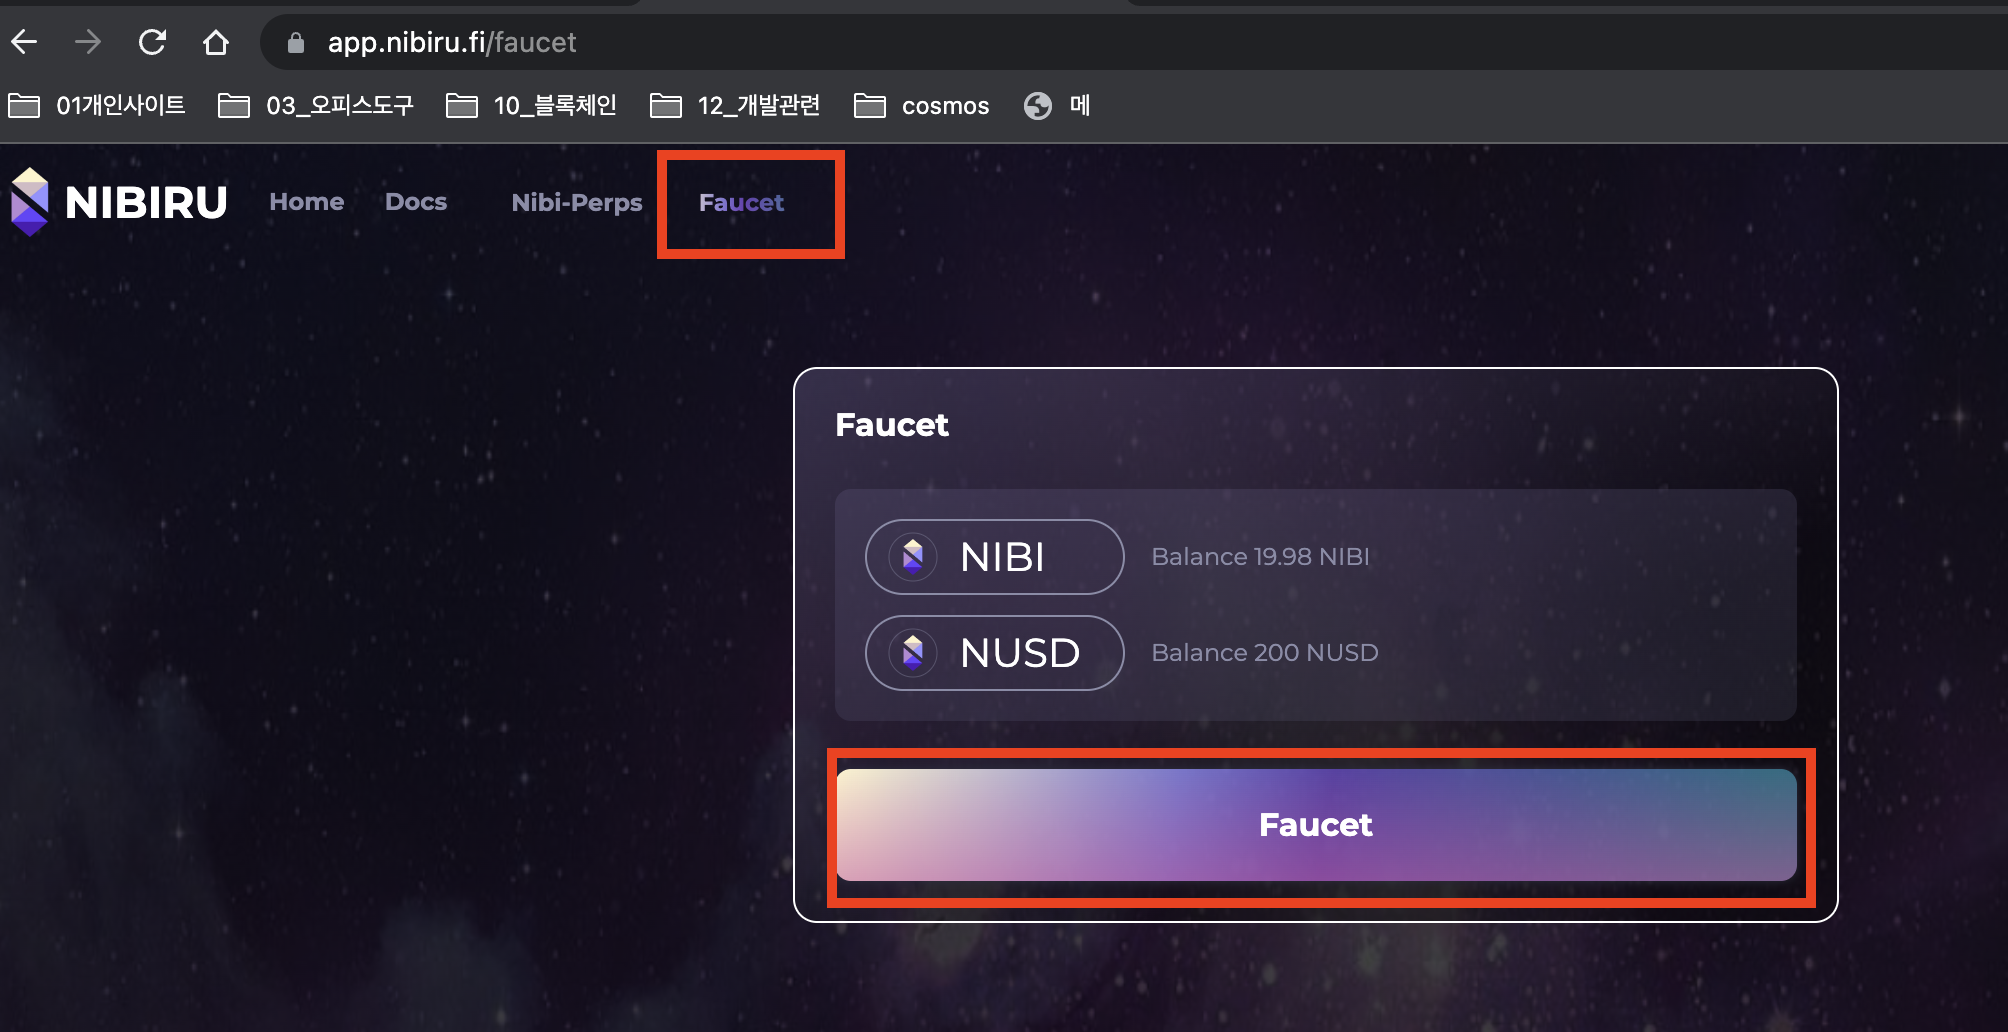Select the Faucet nav tab
This screenshot has height=1032, width=2008.
point(741,202)
